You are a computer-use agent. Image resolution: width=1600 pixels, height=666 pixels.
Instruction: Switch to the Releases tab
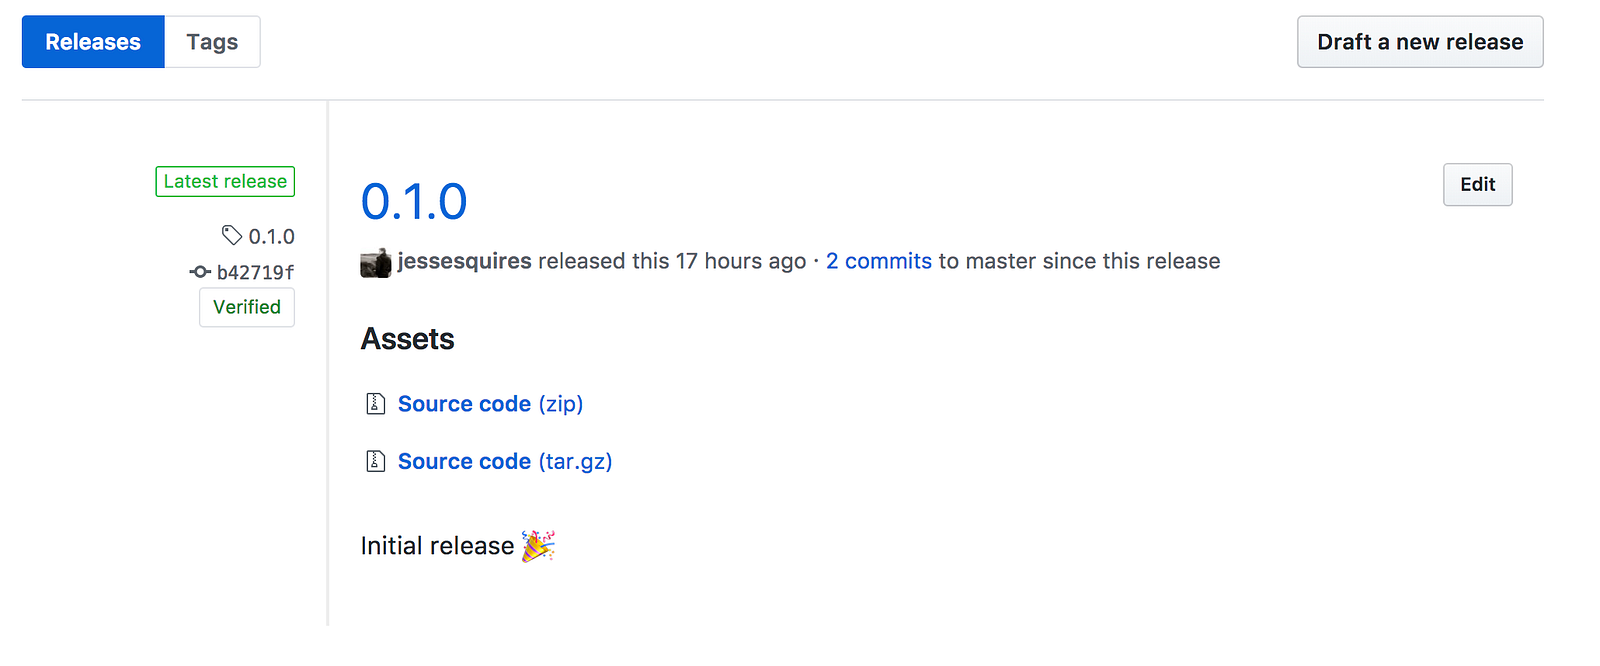pos(93,42)
